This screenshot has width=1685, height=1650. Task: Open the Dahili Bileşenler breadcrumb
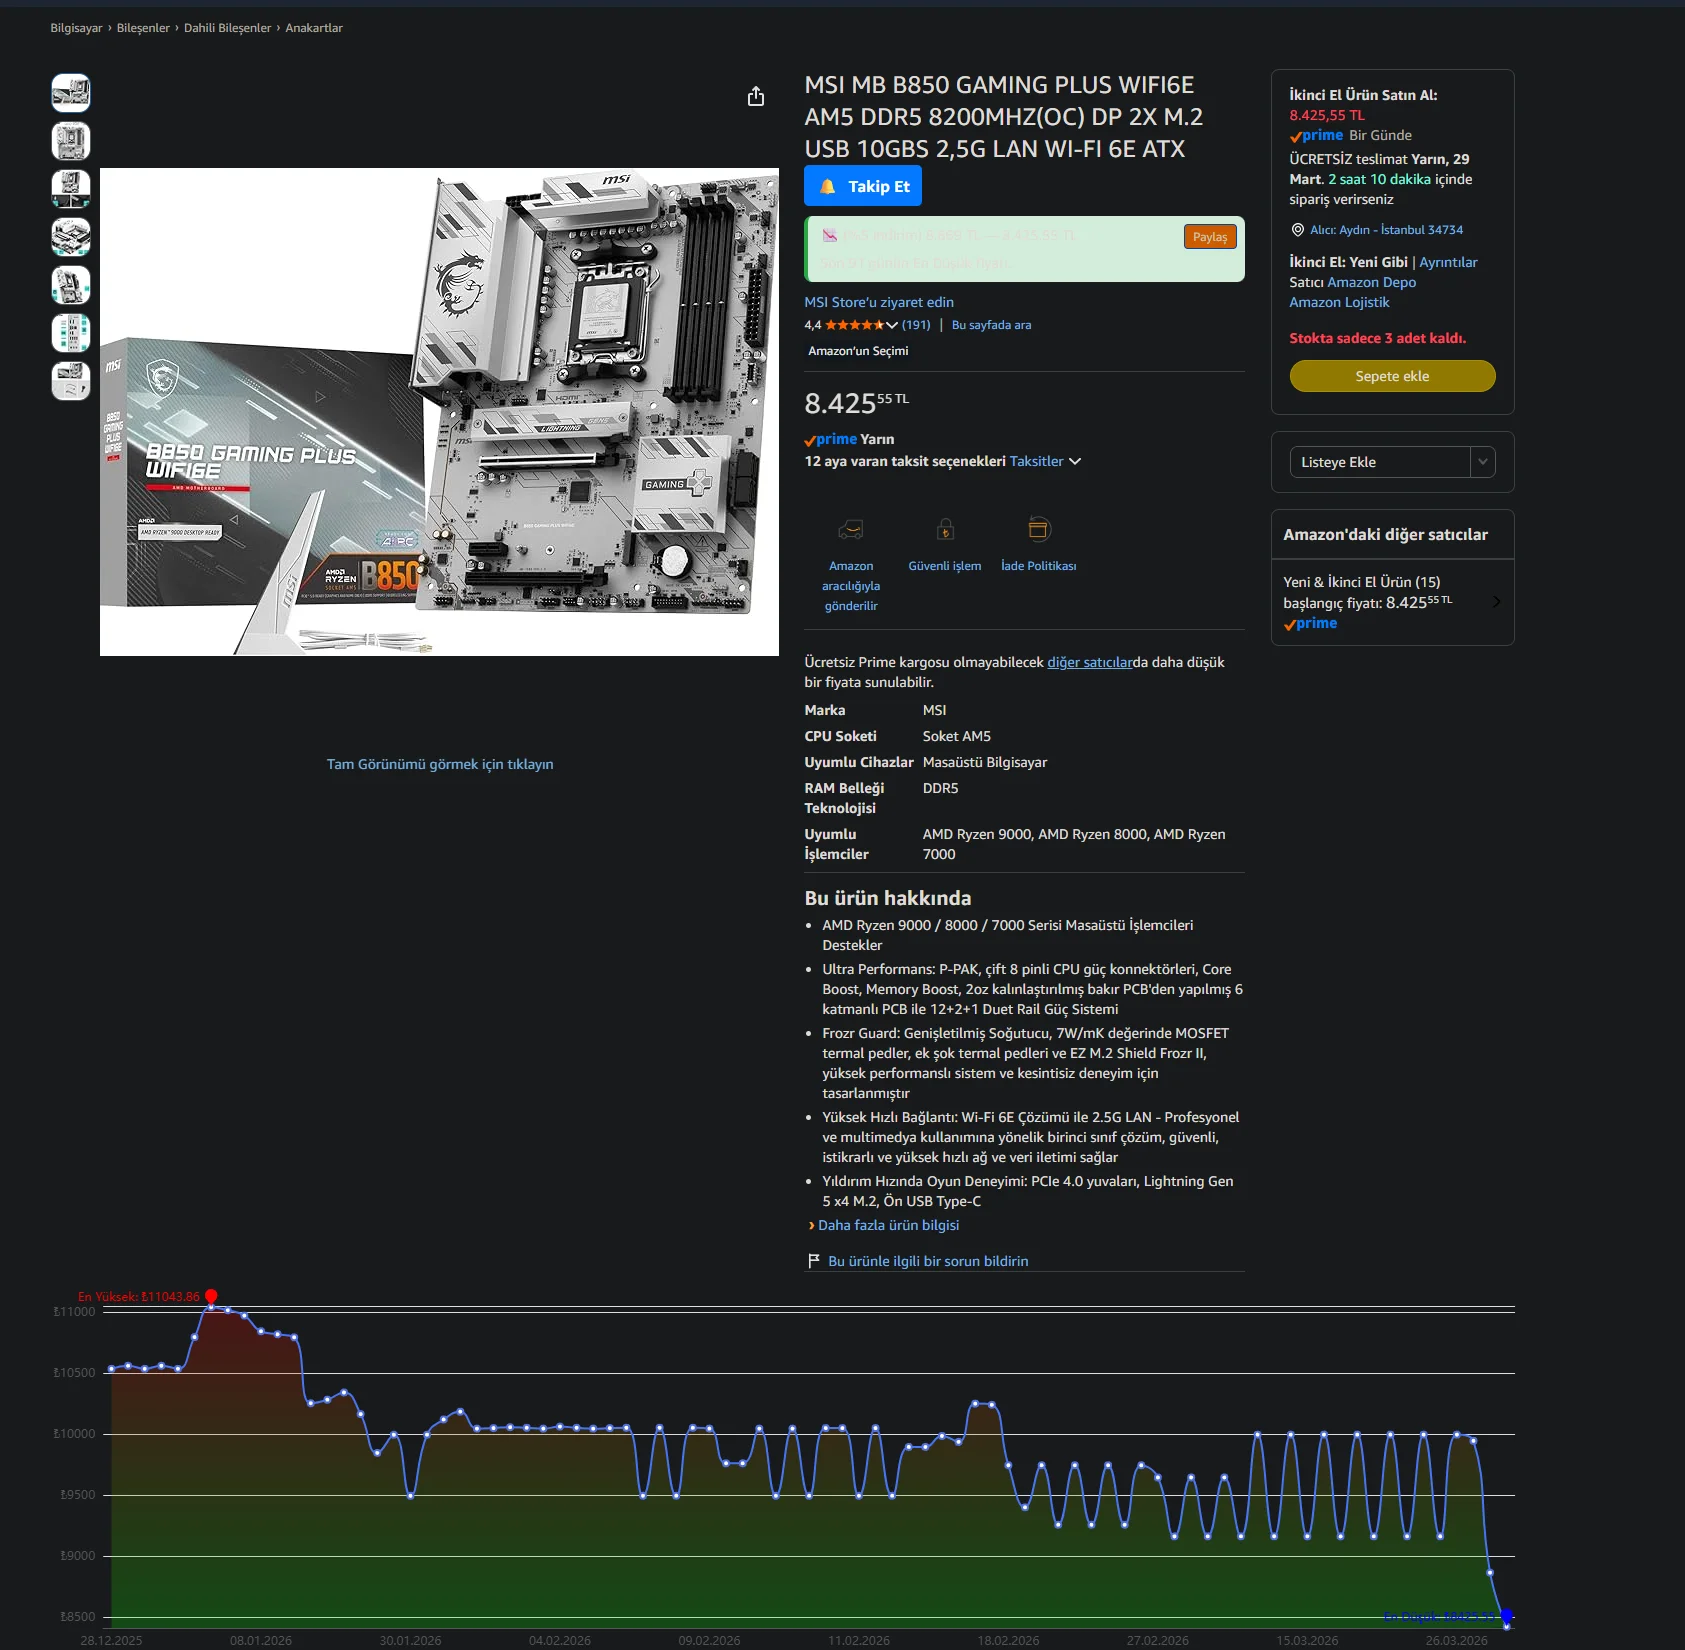[x=227, y=28]
